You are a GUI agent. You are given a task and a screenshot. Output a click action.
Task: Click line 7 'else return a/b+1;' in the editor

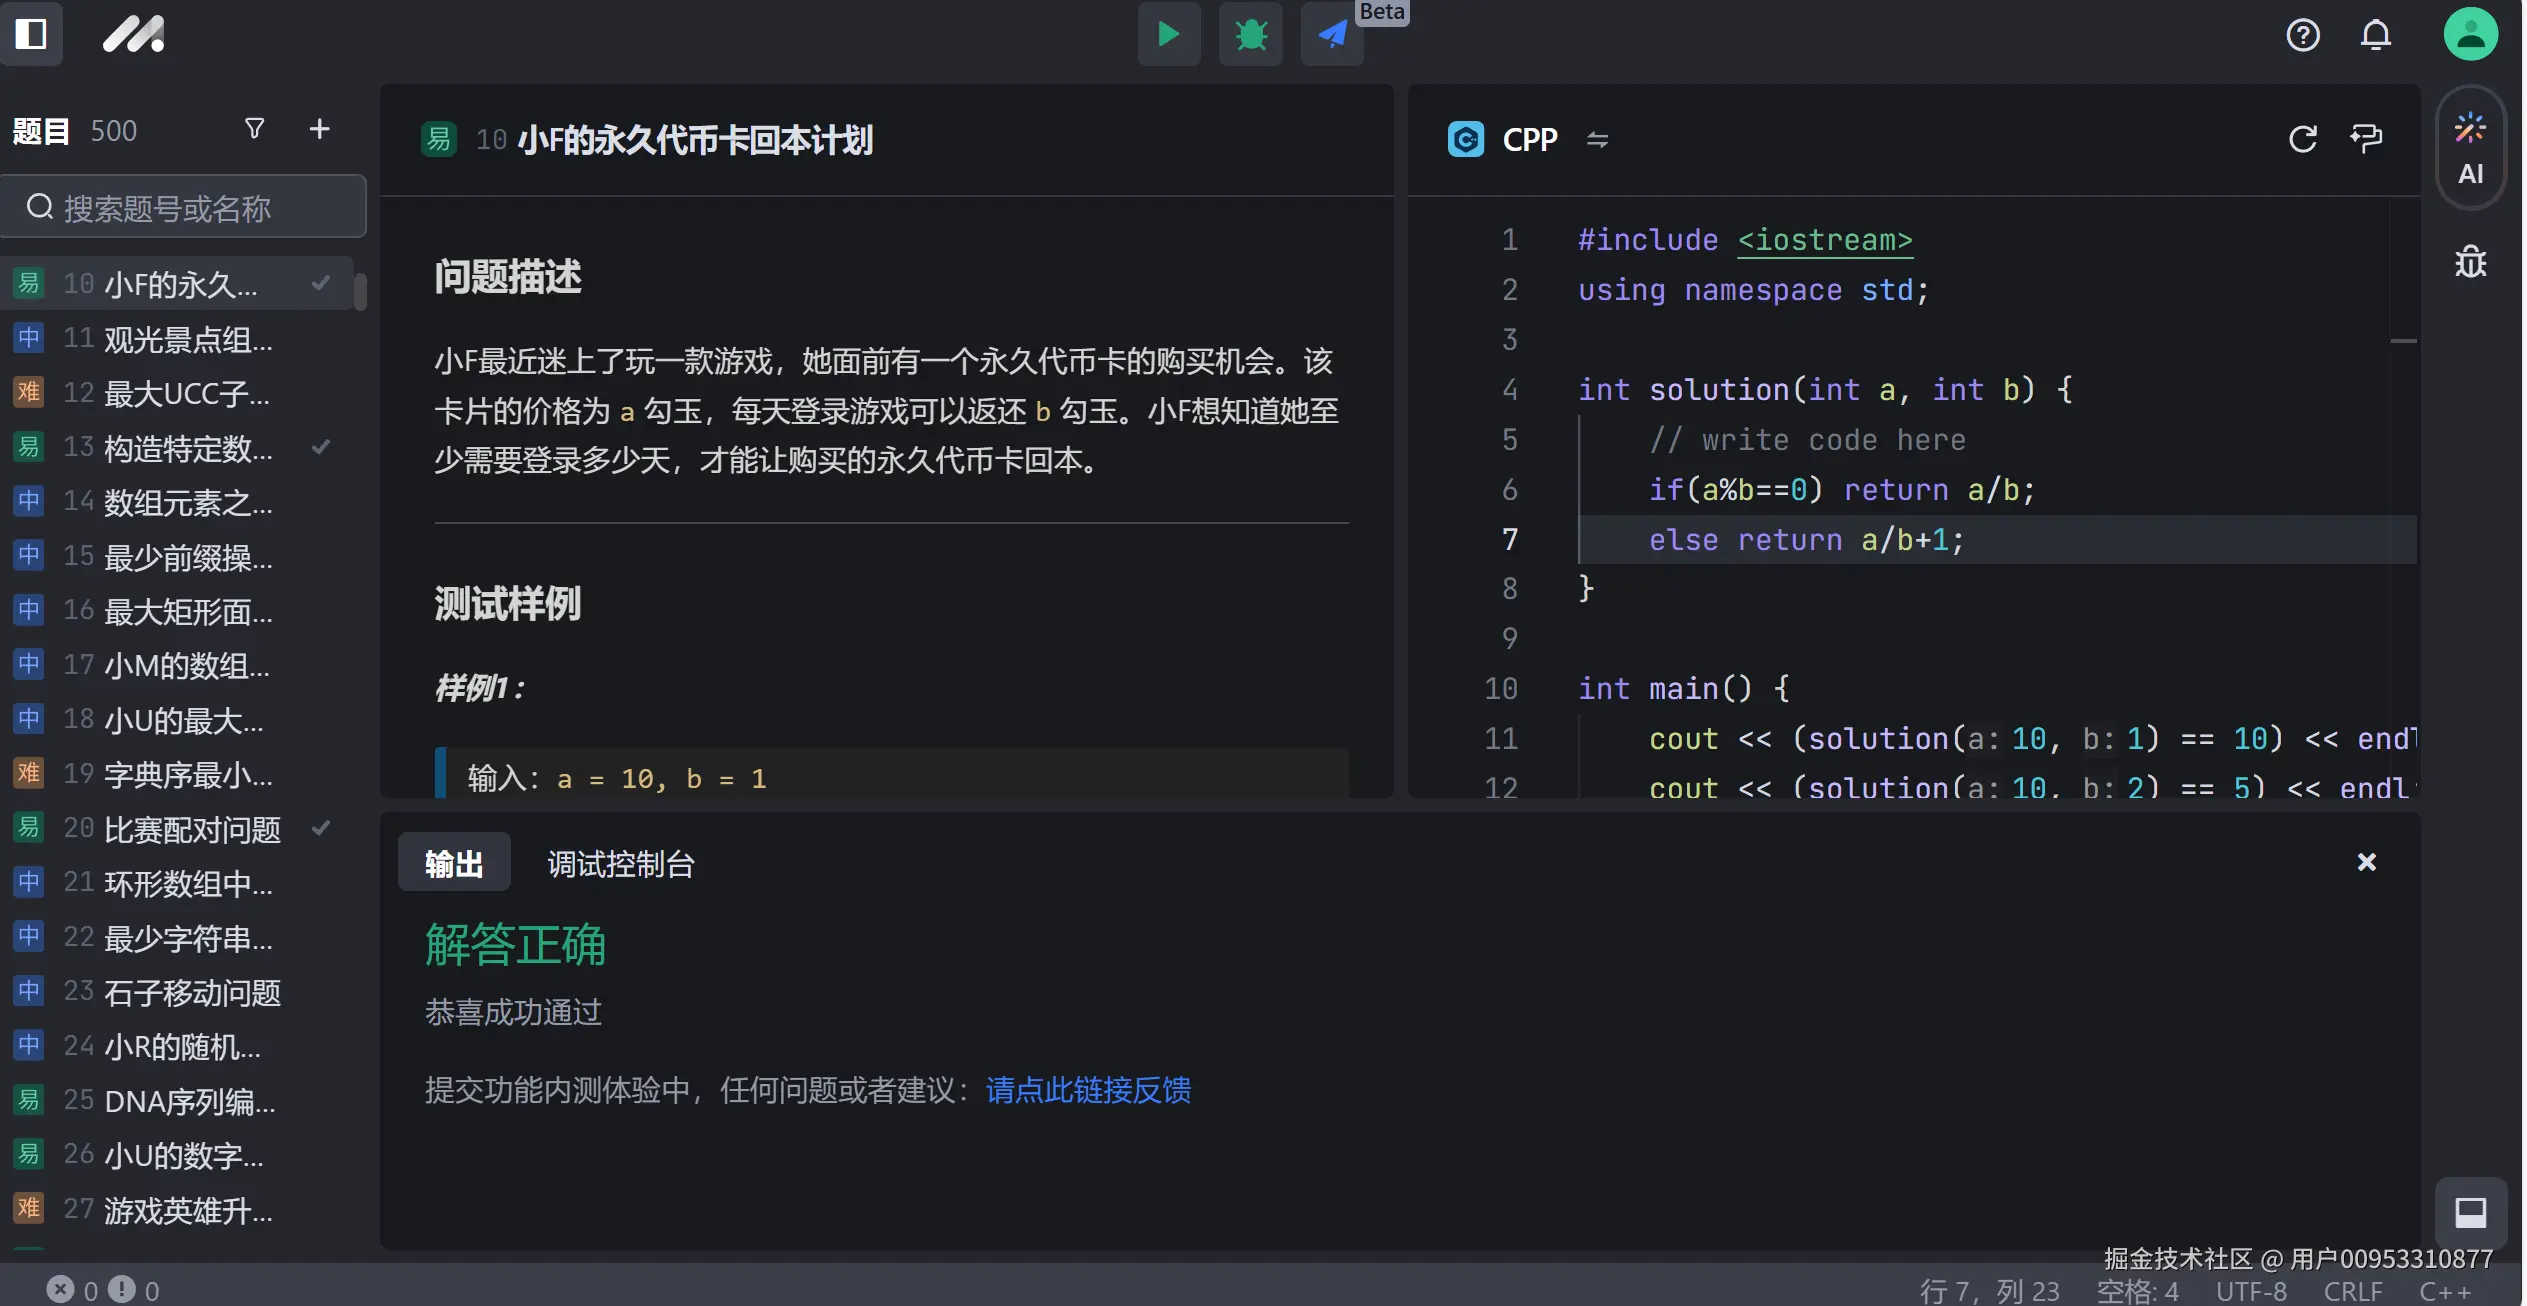click(x=1806, y=540)
